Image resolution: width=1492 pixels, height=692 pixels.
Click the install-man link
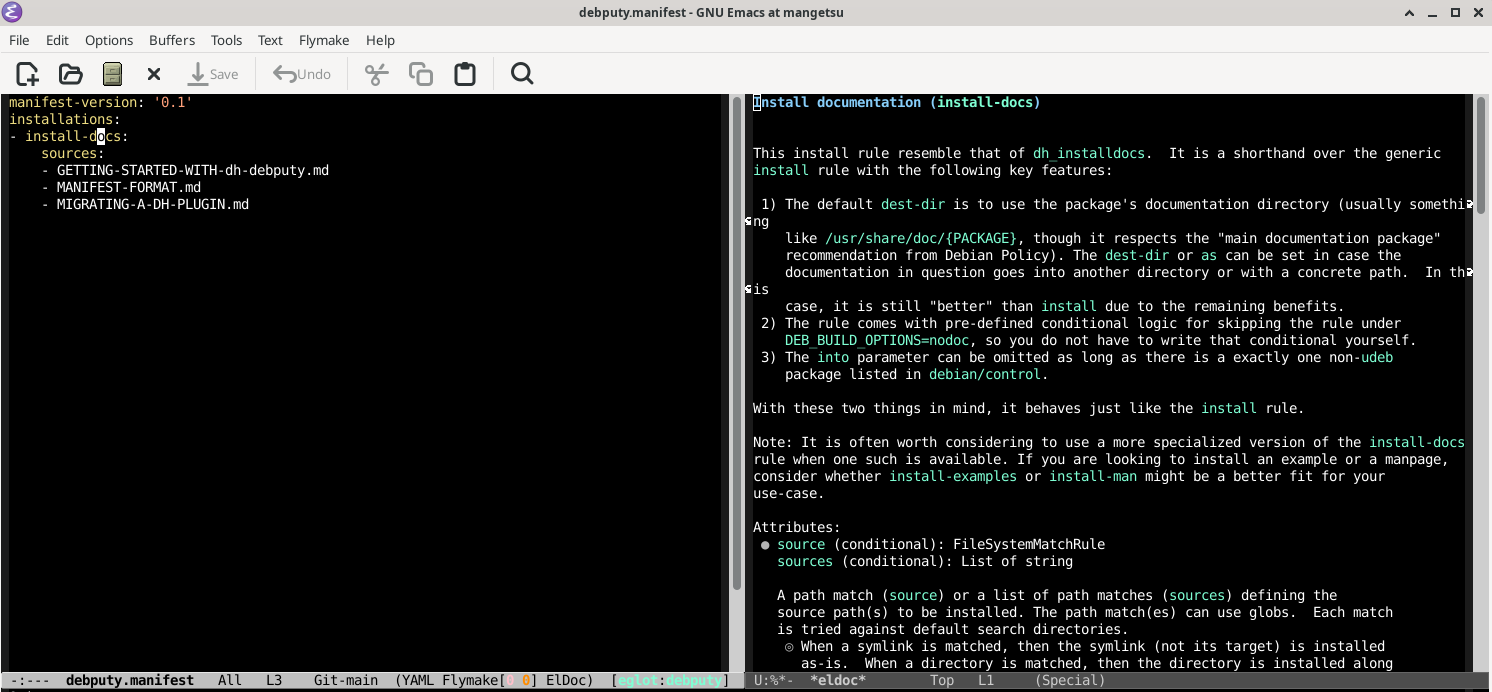[x=1093, y=476]
